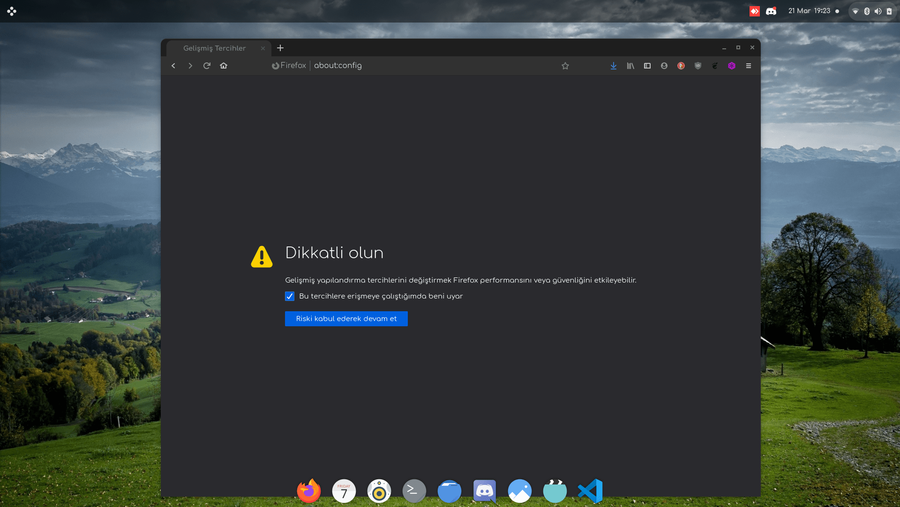
Task: Maximize the Firefox window
Action: [738, 48]
